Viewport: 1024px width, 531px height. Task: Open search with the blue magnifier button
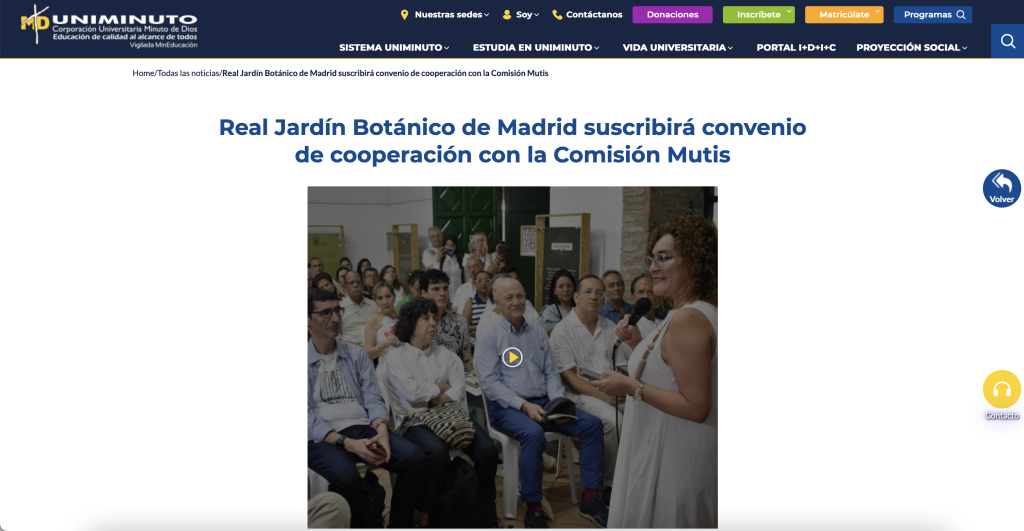[1008, 41]
